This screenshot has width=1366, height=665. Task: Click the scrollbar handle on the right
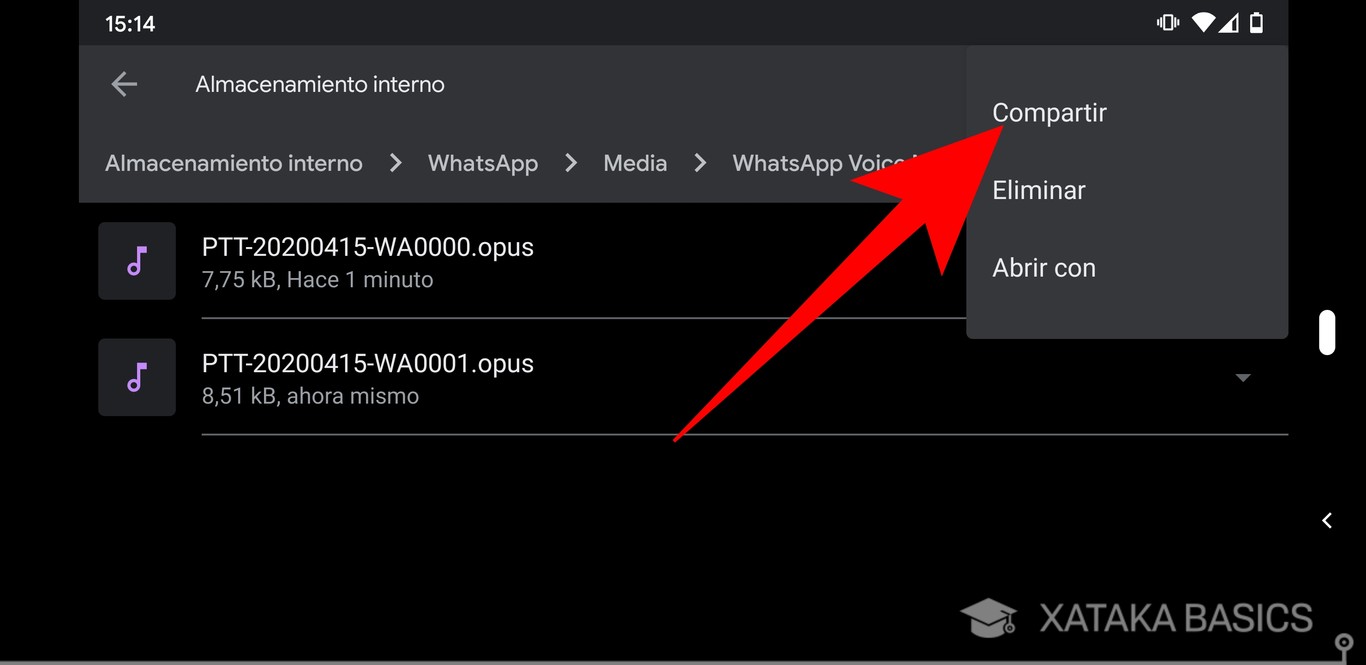coord(1327,333)
